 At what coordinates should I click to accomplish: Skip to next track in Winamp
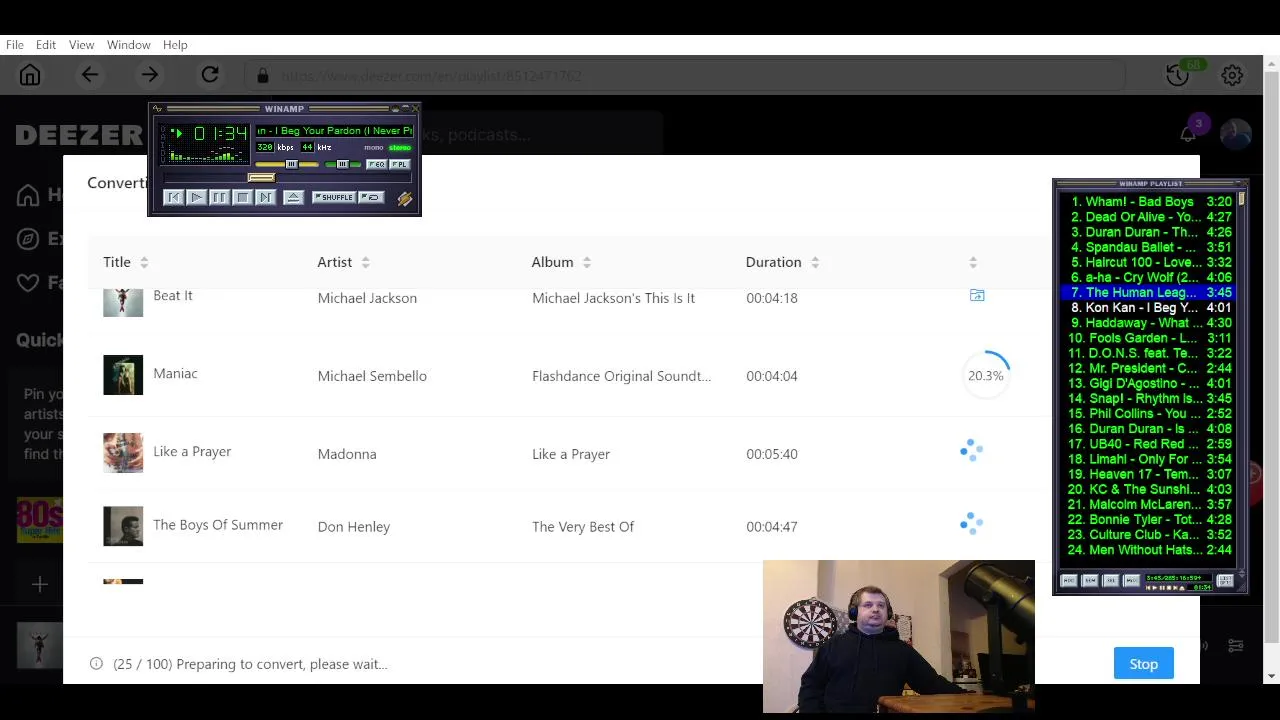264,197
